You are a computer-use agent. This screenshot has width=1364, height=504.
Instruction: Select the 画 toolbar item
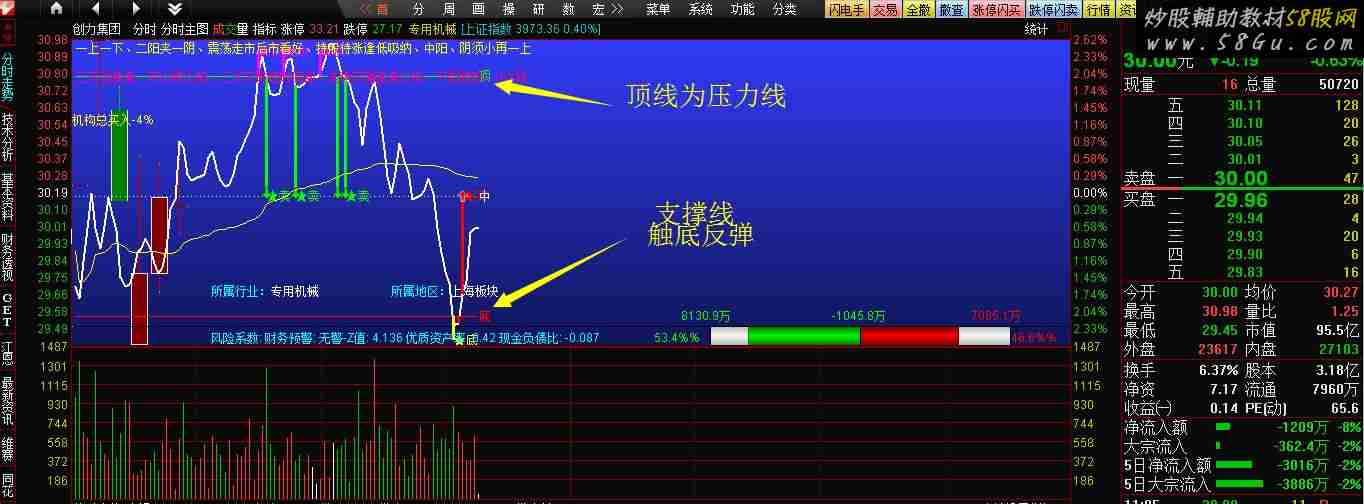coord(478,9)
